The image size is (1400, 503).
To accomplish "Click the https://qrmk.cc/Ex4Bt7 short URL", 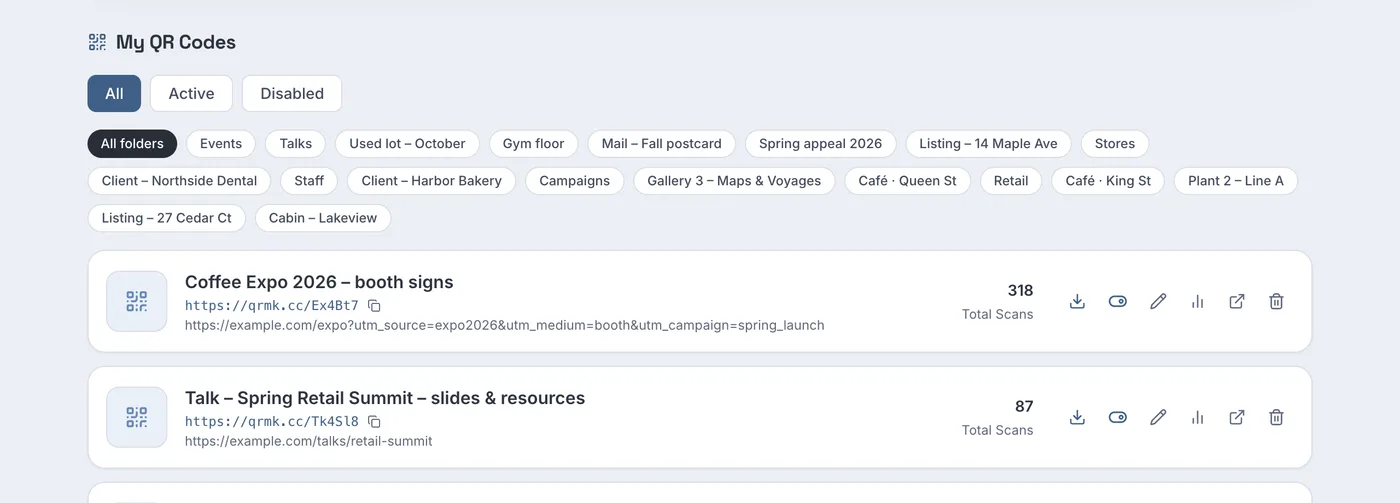I will click(271, 305).
